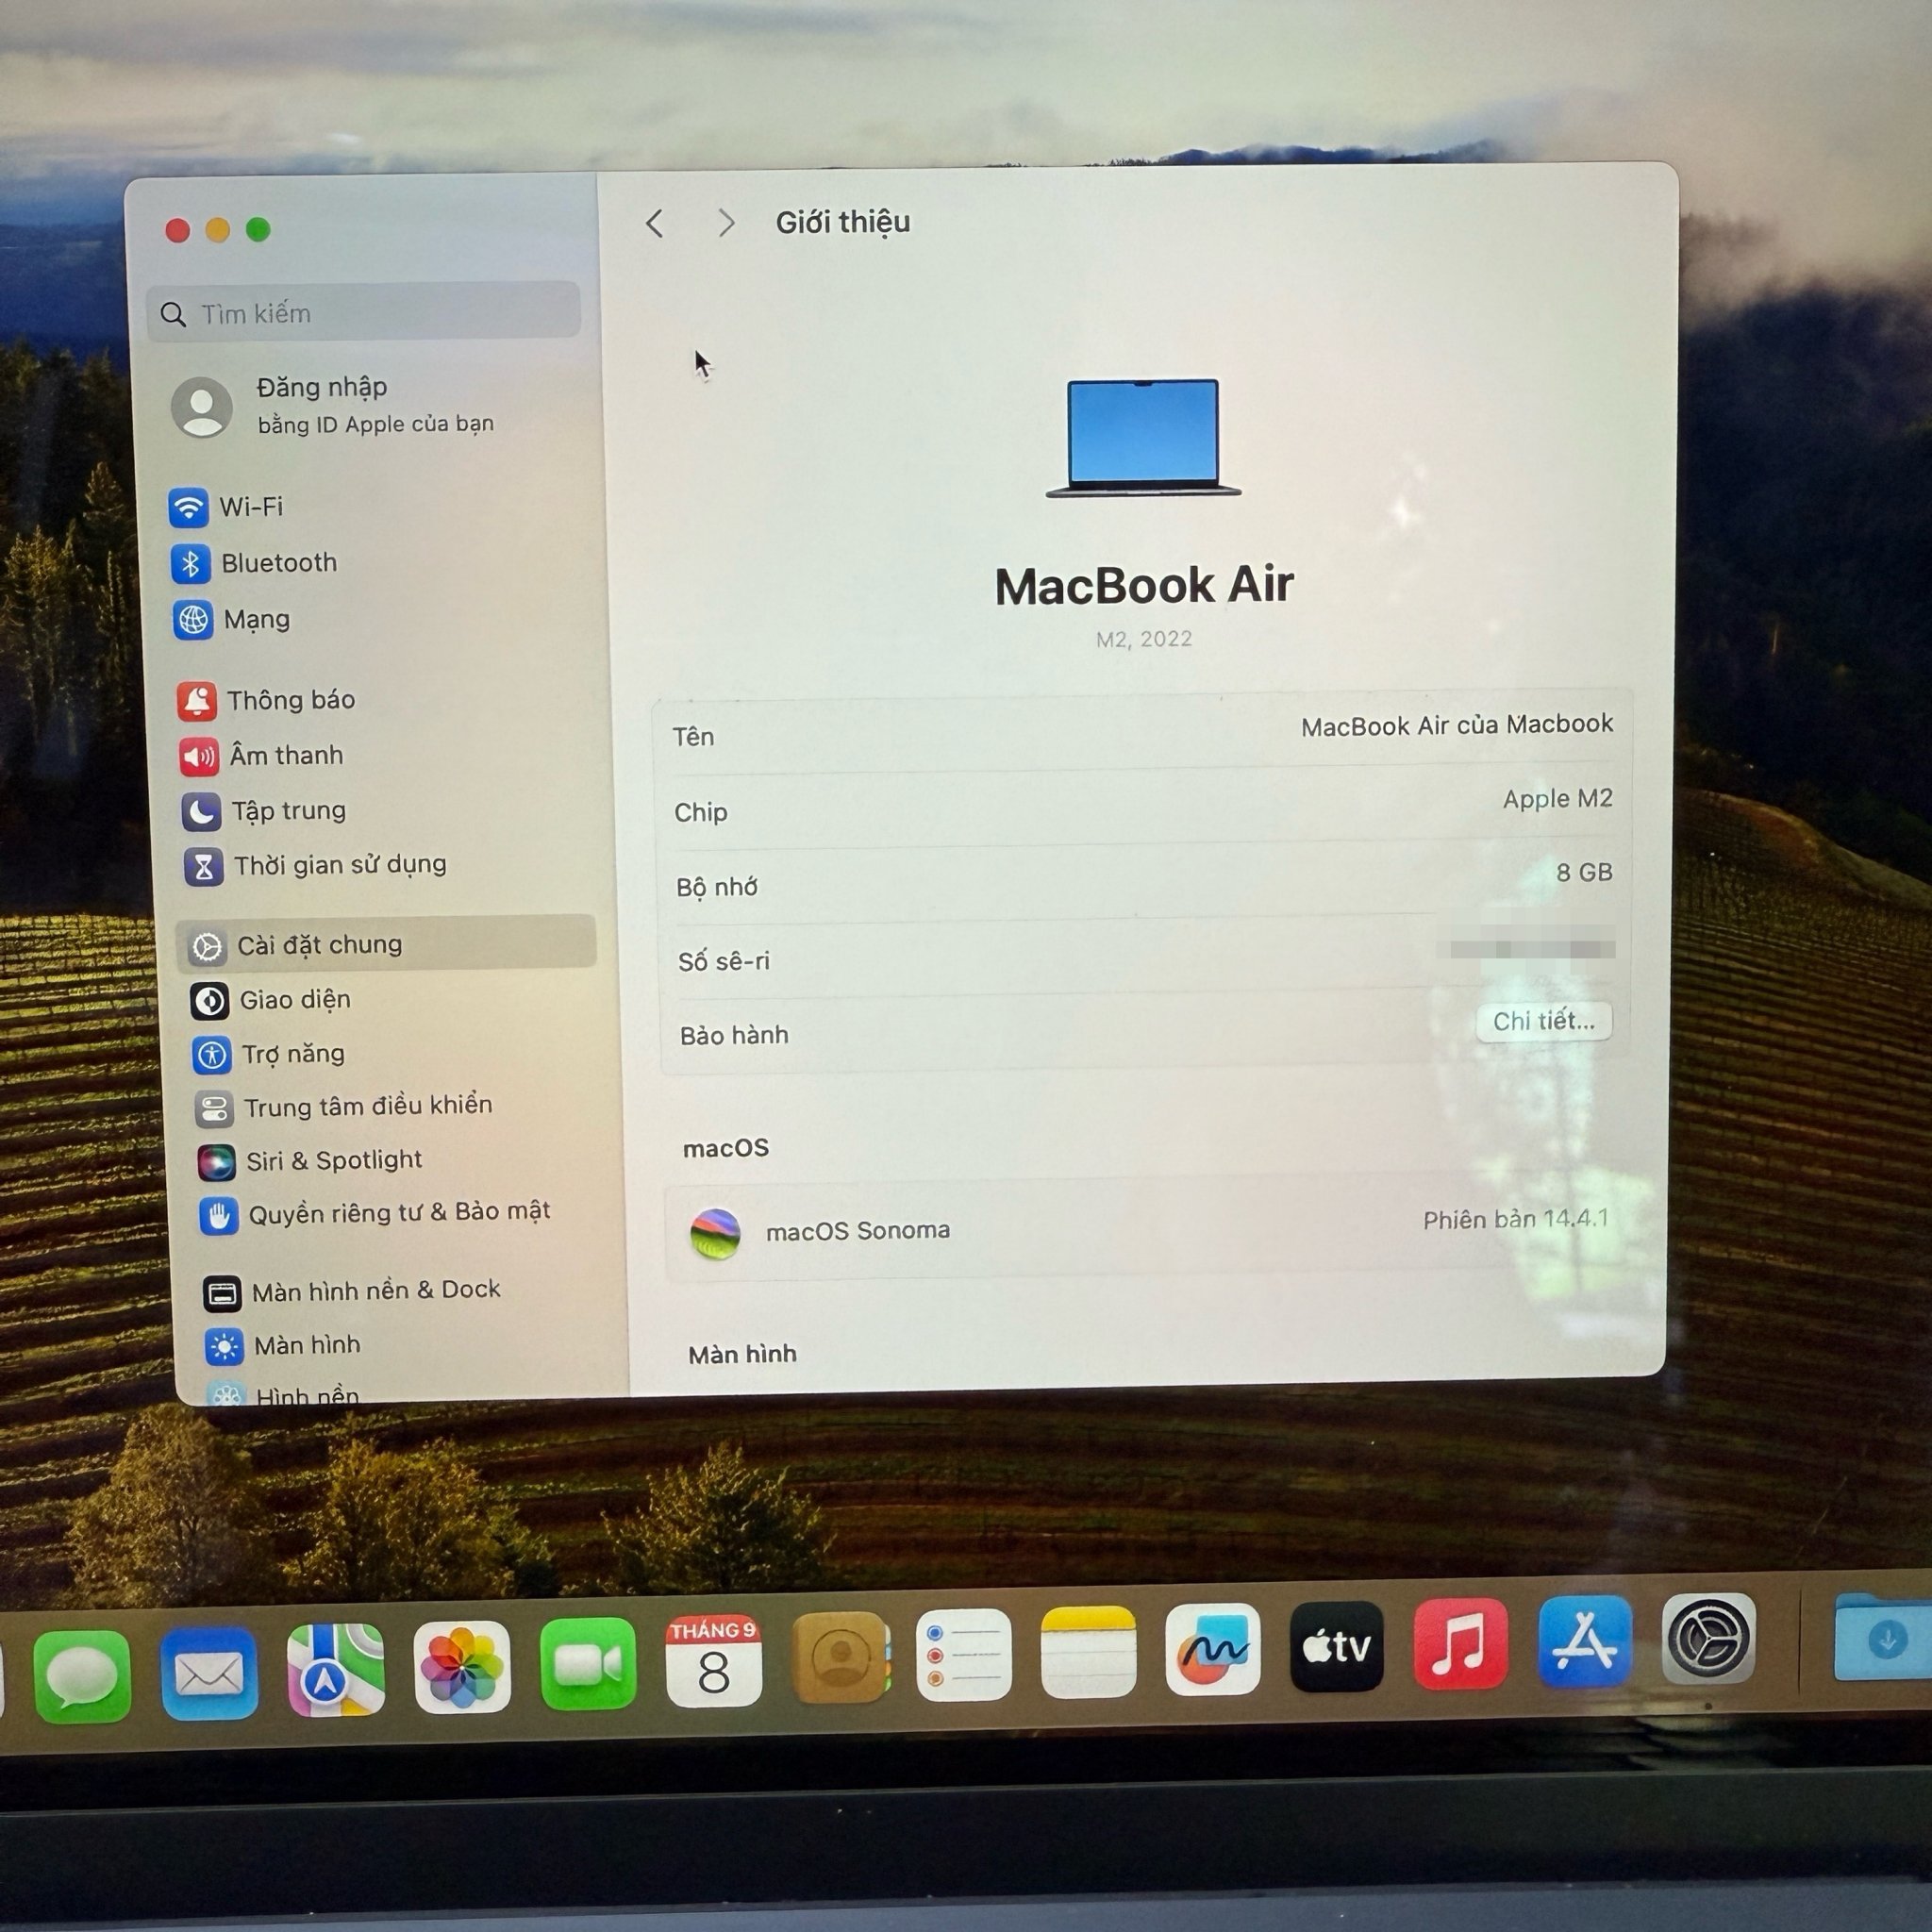Open Thời gian sử dụng settings
This screenshot has height=1932, width=1932.
point(316,865)
